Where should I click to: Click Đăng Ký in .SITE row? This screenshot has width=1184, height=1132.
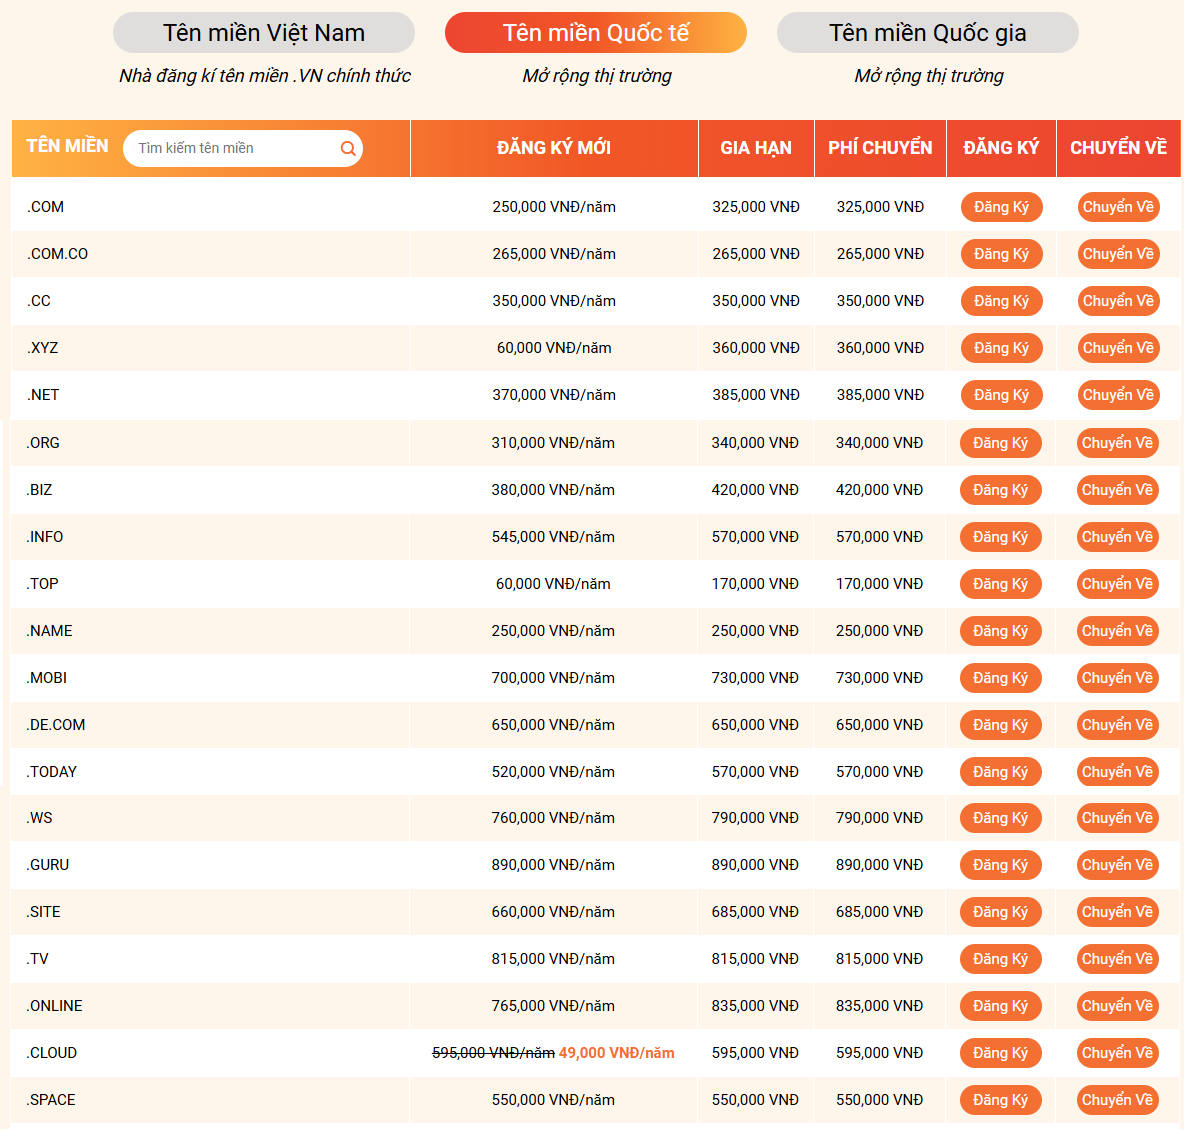[1001, 912]
